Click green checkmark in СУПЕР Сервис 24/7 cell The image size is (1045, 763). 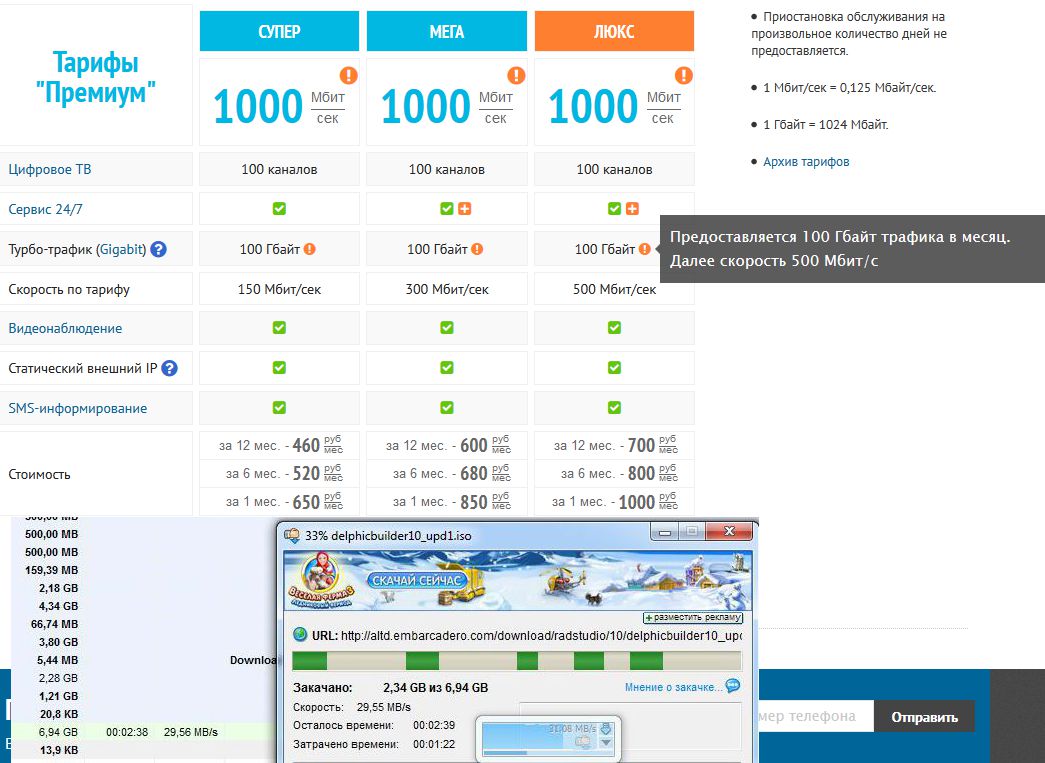click(x=279, y=209)
